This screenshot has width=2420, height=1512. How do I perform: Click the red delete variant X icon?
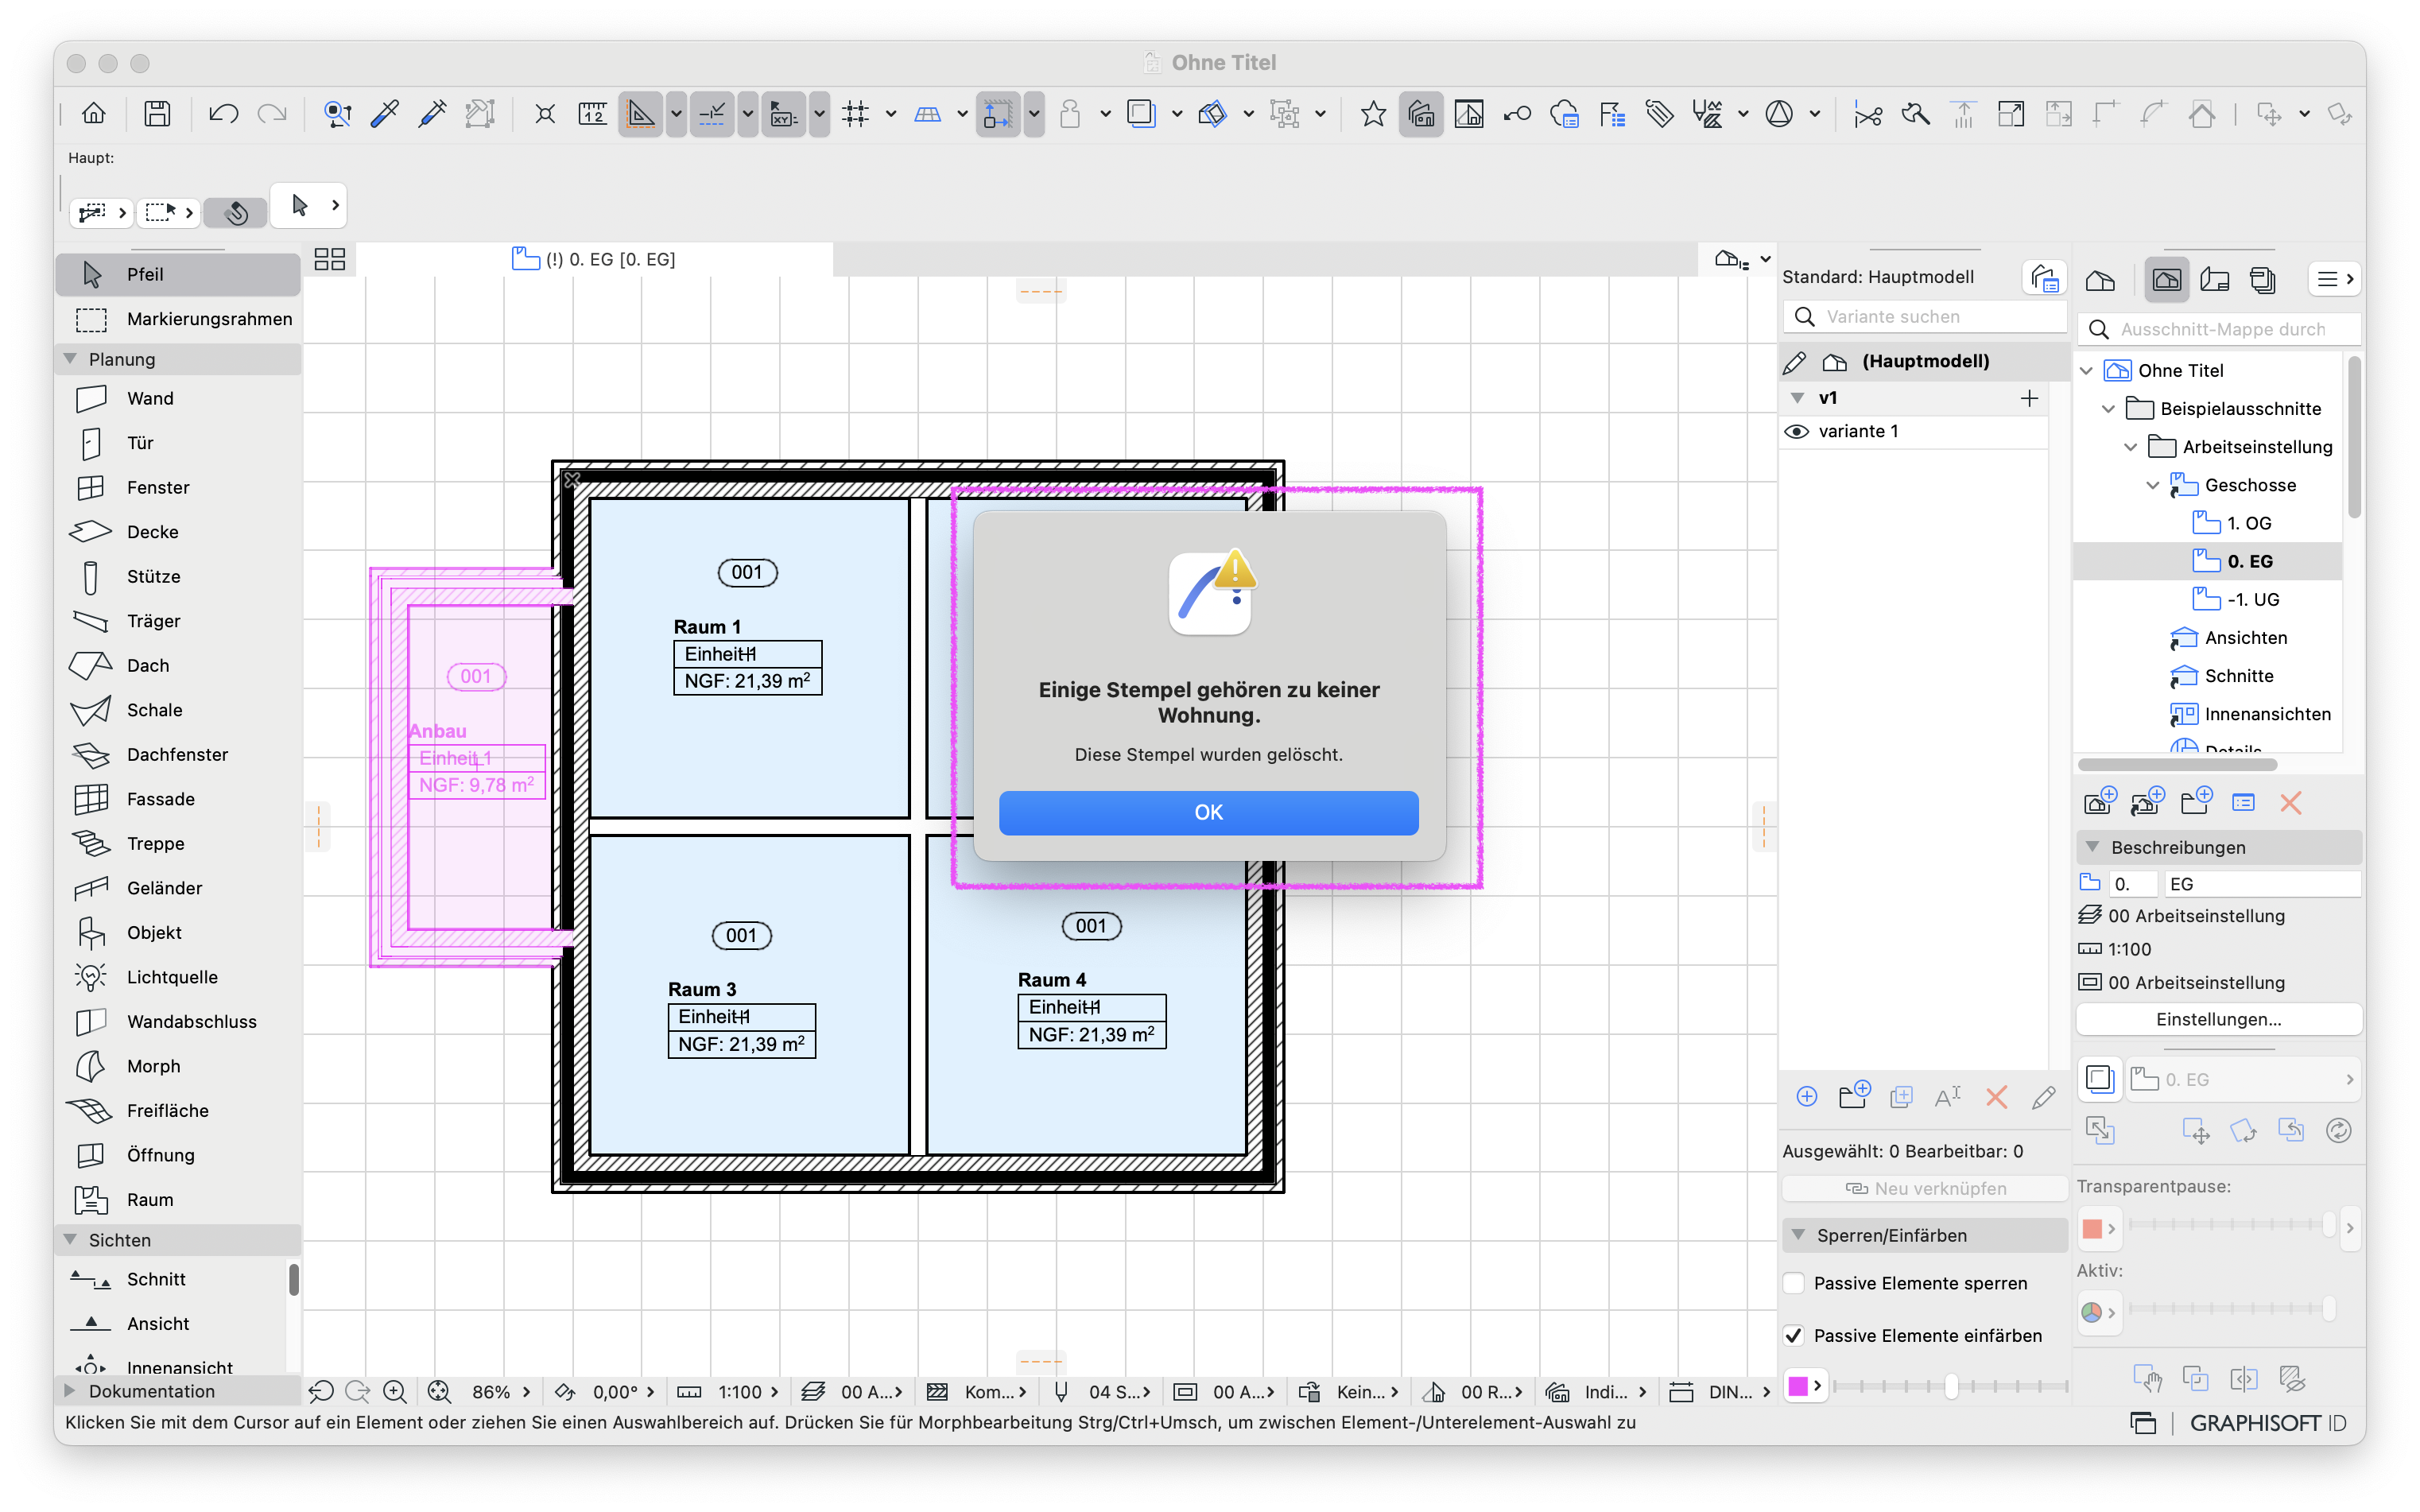[x=1996, y=1097]
